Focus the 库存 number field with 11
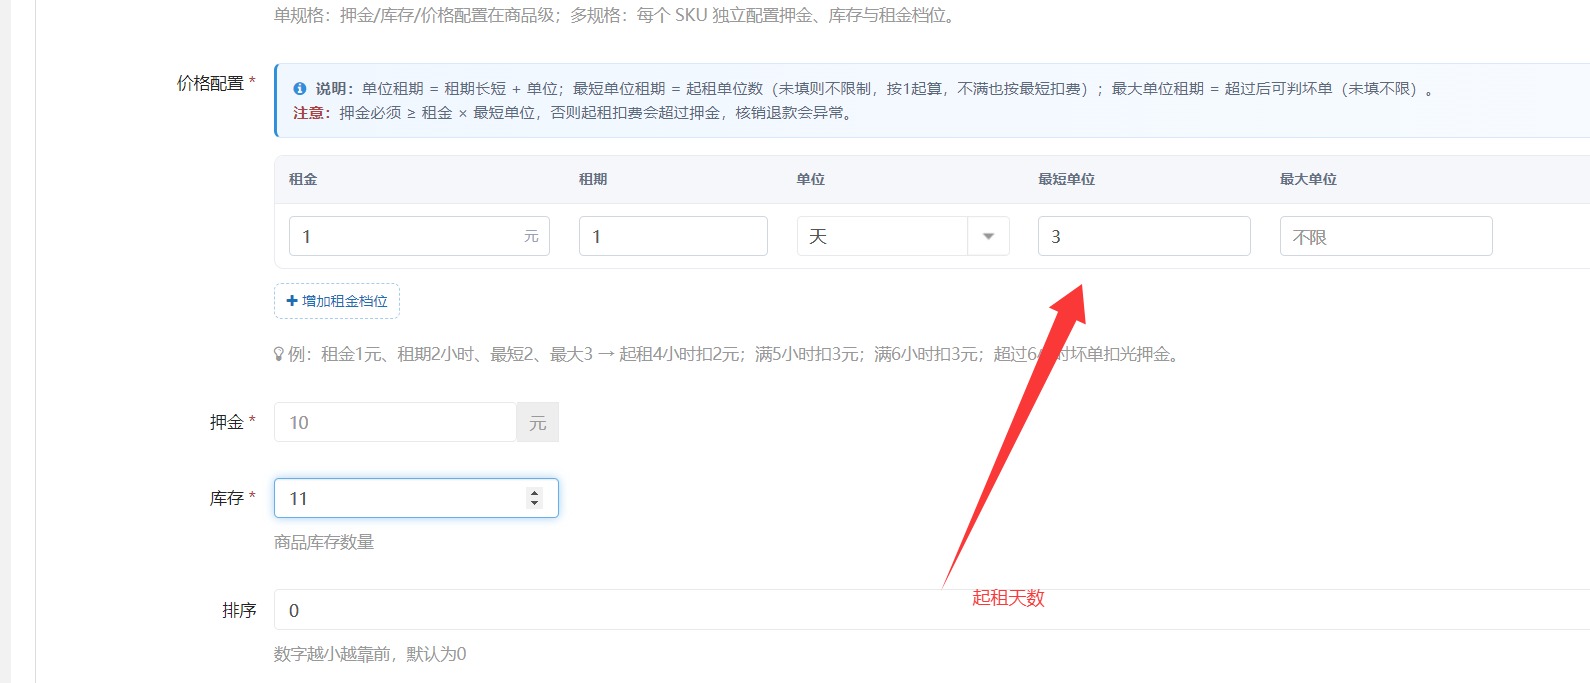Screen dimensions: 1590x683 click(416, 498)
